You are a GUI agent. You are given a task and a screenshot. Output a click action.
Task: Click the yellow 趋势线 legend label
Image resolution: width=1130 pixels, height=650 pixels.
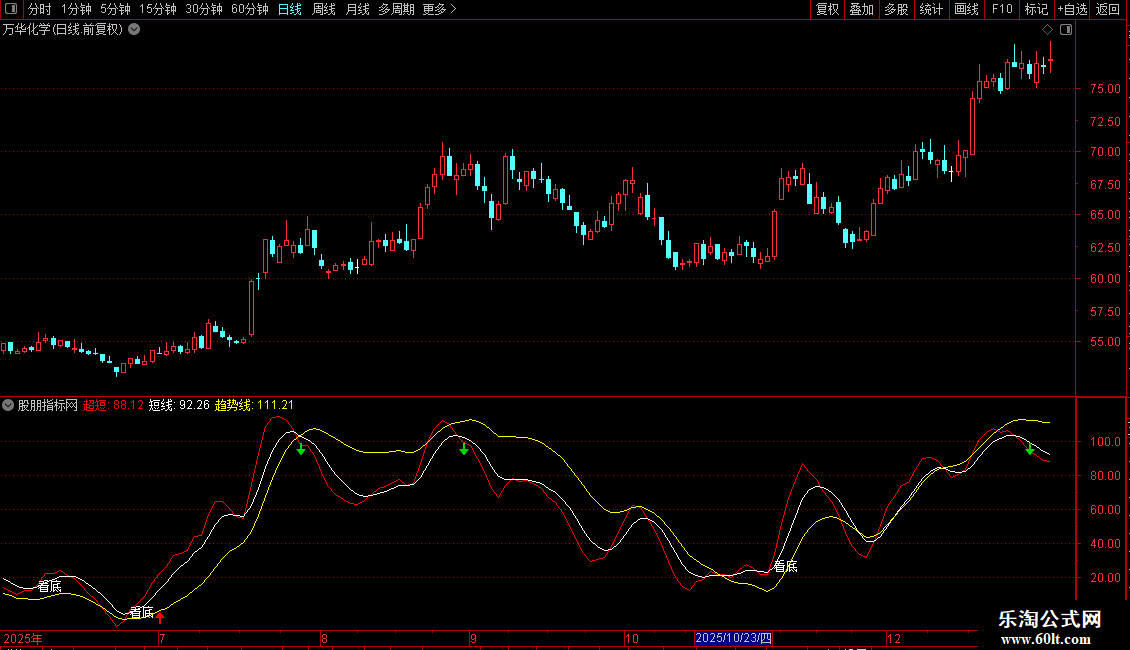click(234, 405)
